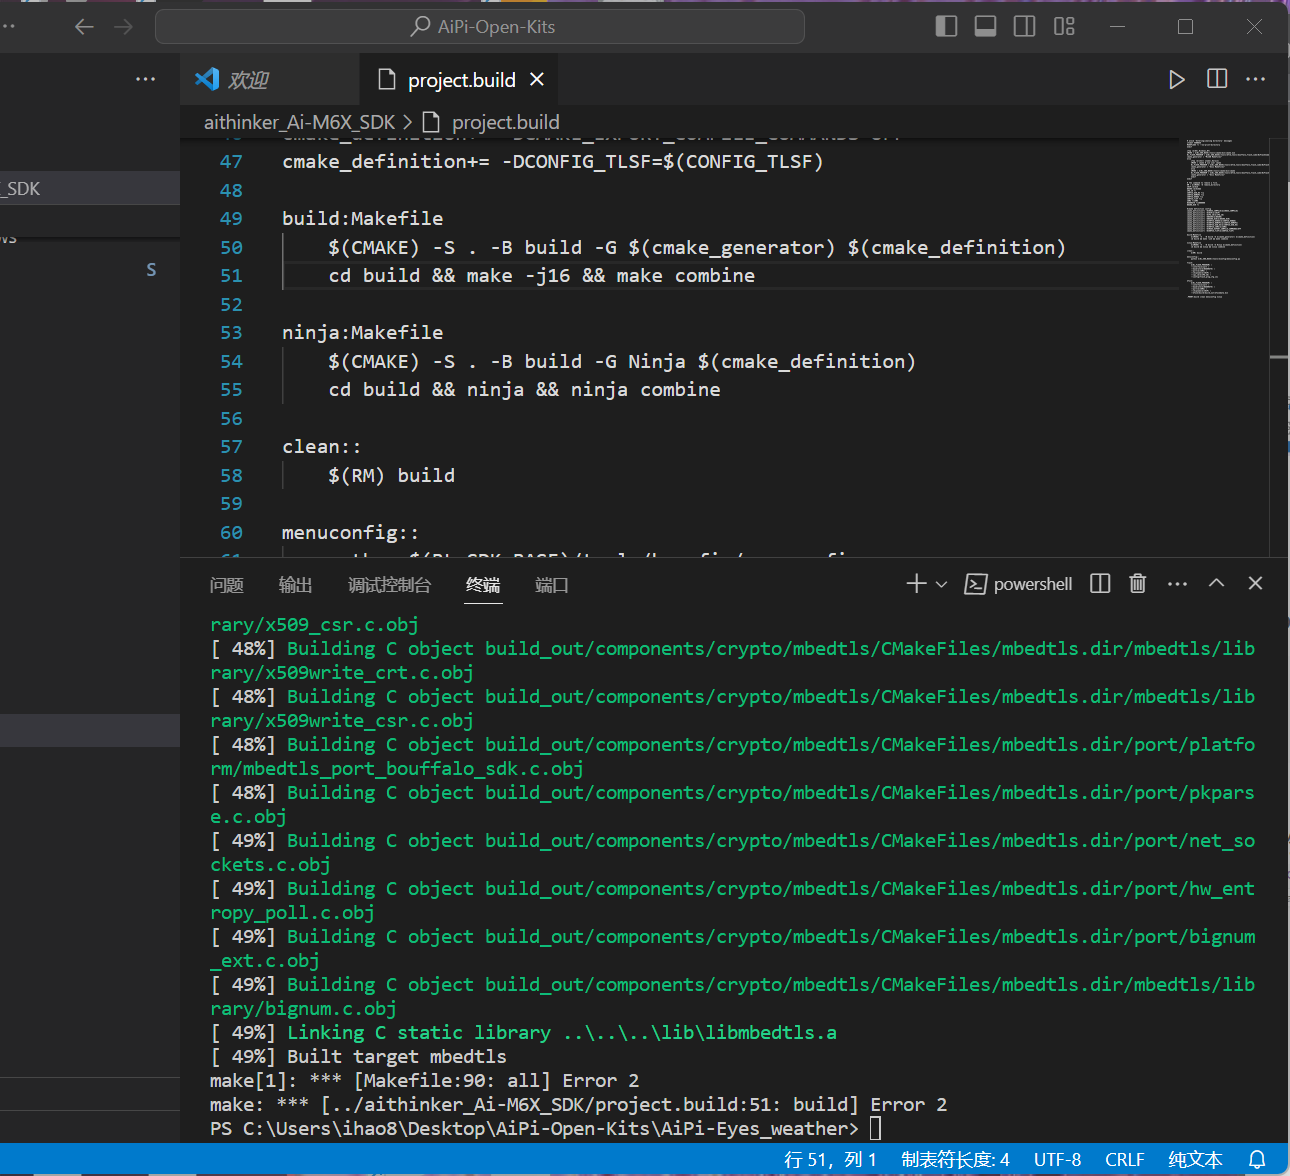Image resolution: width=1290 pixels, height=1176 pixels.
Task: Click the 'ninja:Makefile' code line
Action: [363, 333]
